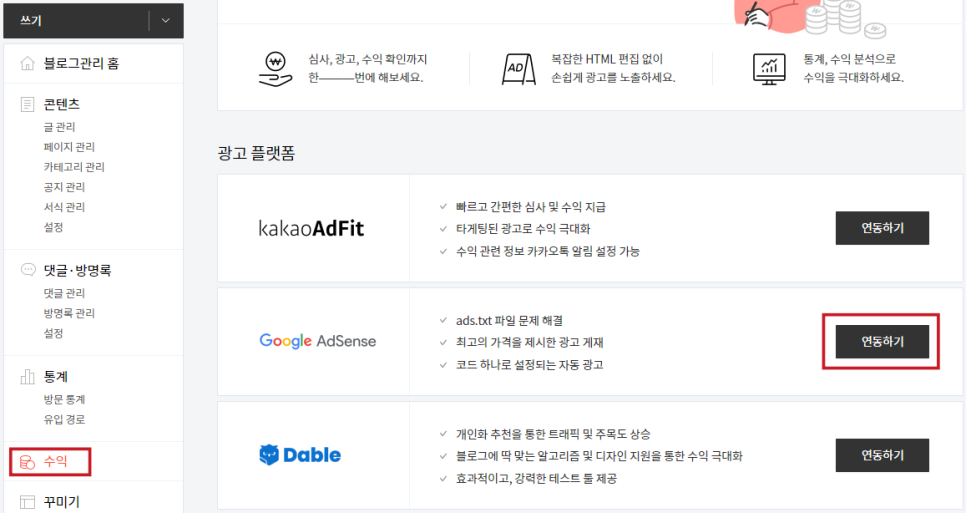Click the 광고 플랫폼 heading
The image size is (966, 513).
coord(256,153)
